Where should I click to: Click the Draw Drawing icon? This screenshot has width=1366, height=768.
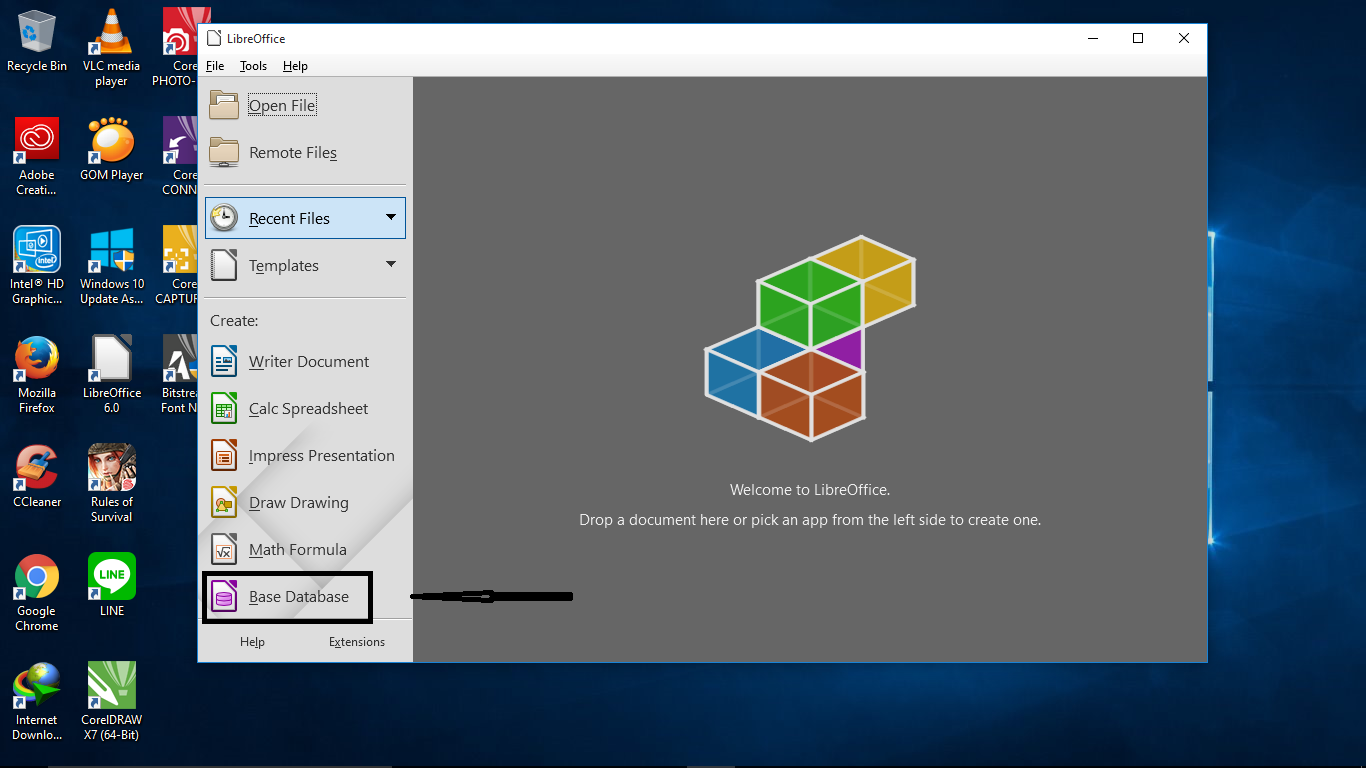224,502
